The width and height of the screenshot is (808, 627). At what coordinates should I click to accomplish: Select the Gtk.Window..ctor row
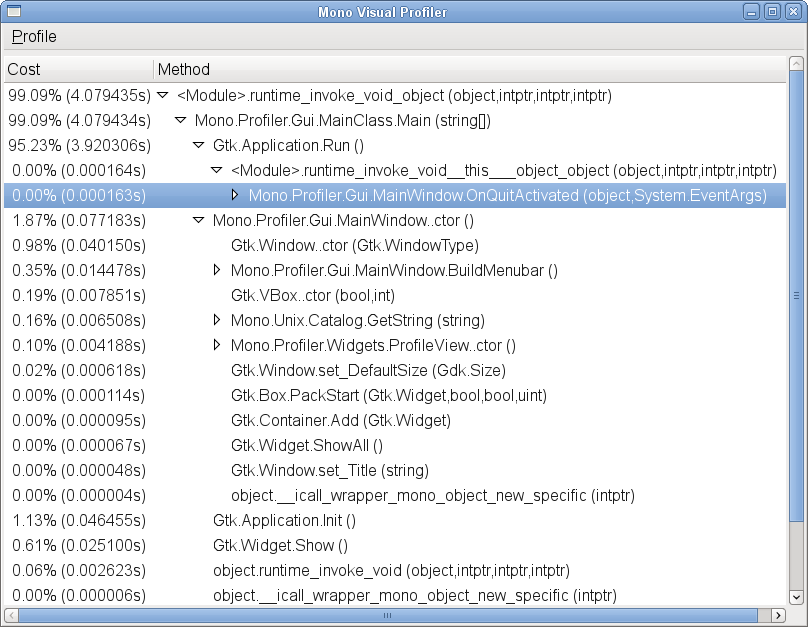coord(354,246)
